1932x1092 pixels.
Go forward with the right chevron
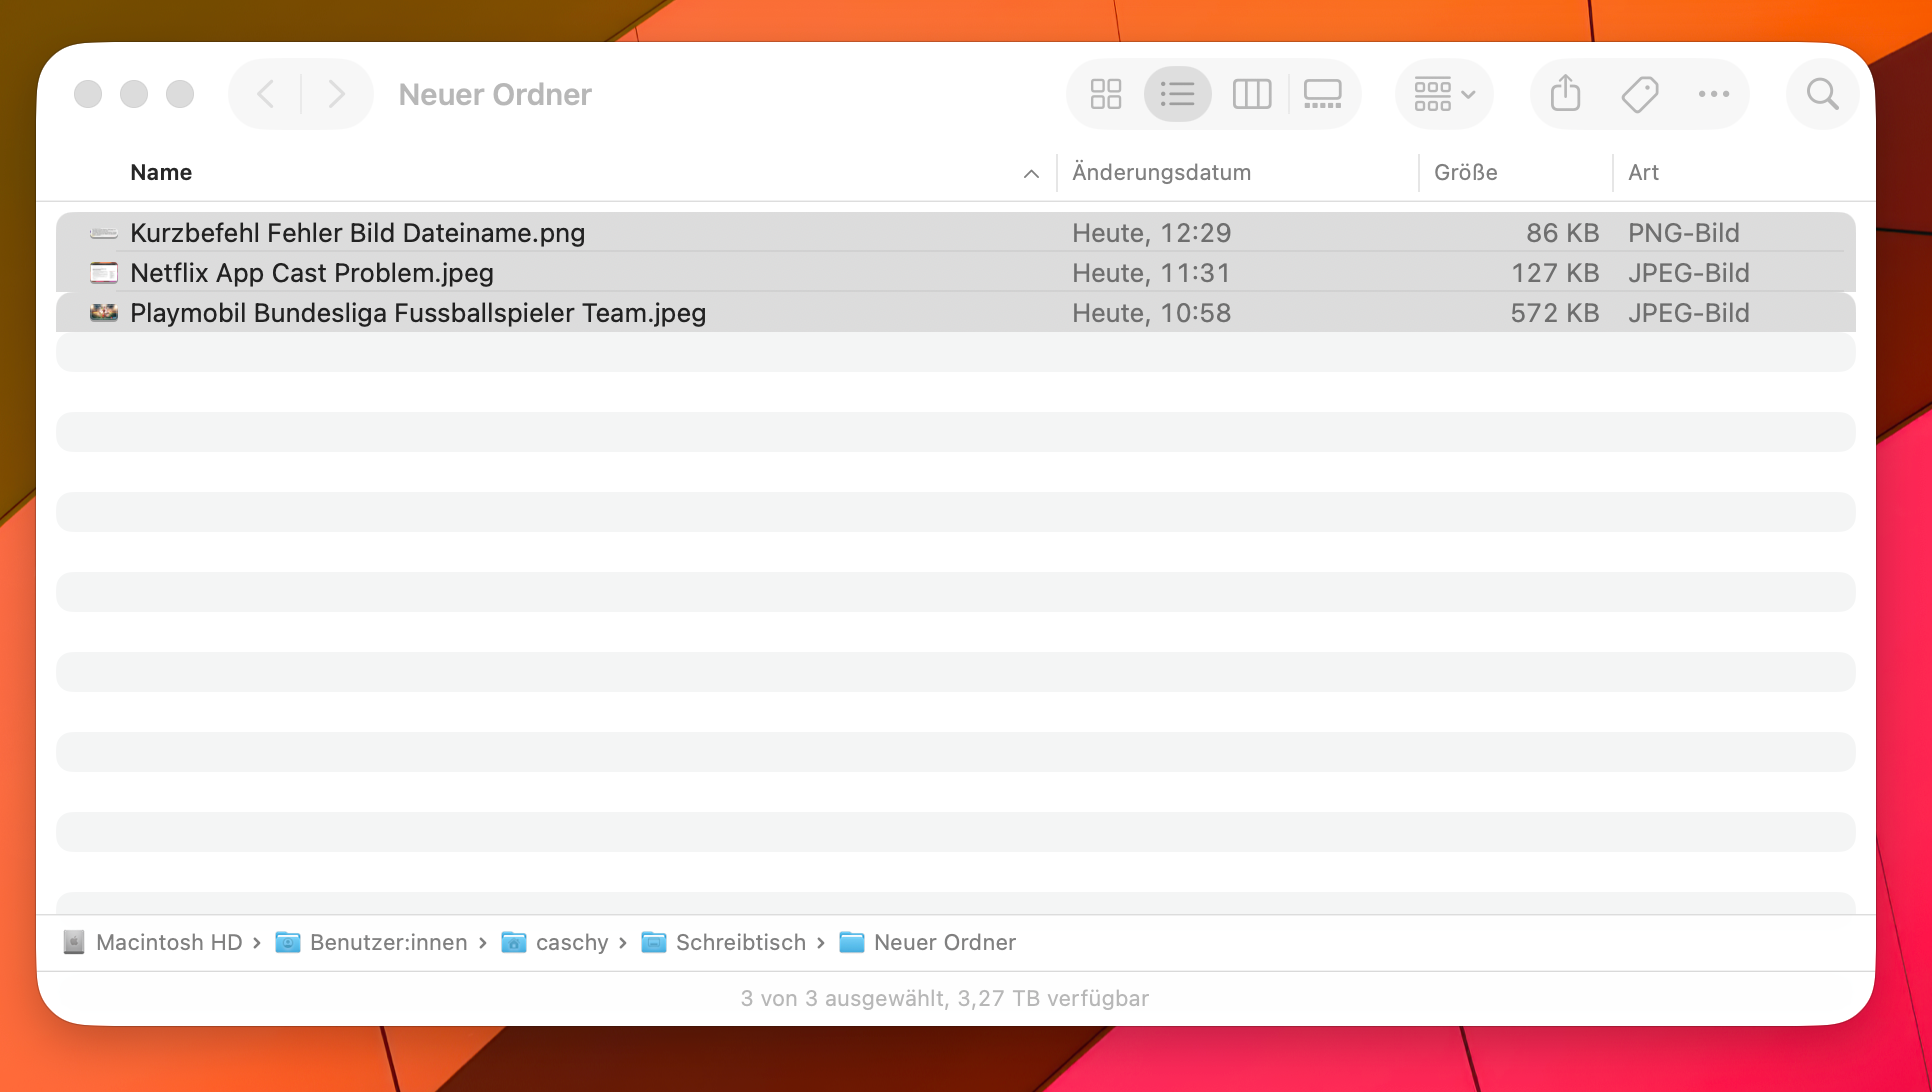tap(336, 94)
